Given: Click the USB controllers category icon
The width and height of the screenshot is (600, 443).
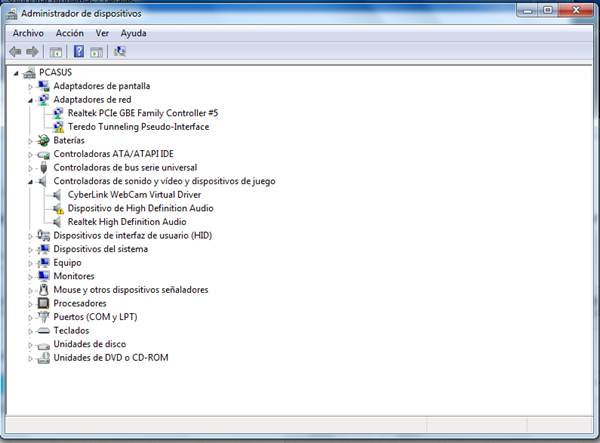Looking at the screenshot, I should 44,168.
